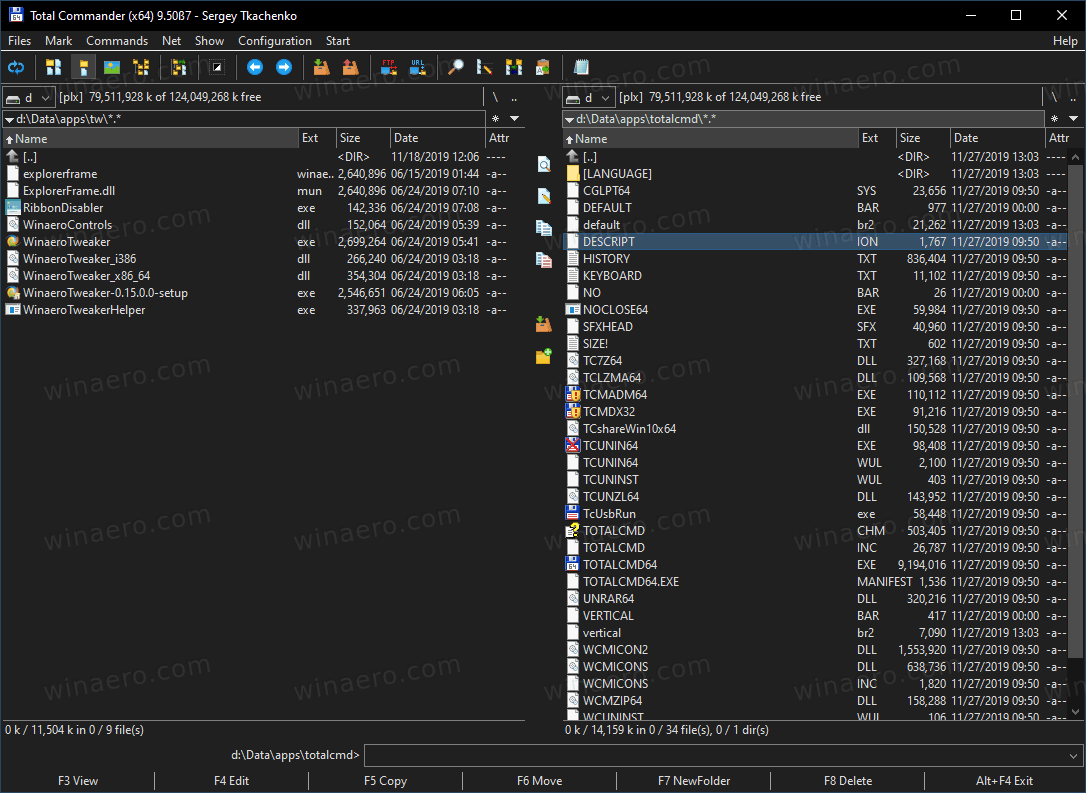Image resolution: width=1086 pixels, height=793 pixels.
Task: Click the Alt+F4 Exit button
Action: pos(1004,781)
